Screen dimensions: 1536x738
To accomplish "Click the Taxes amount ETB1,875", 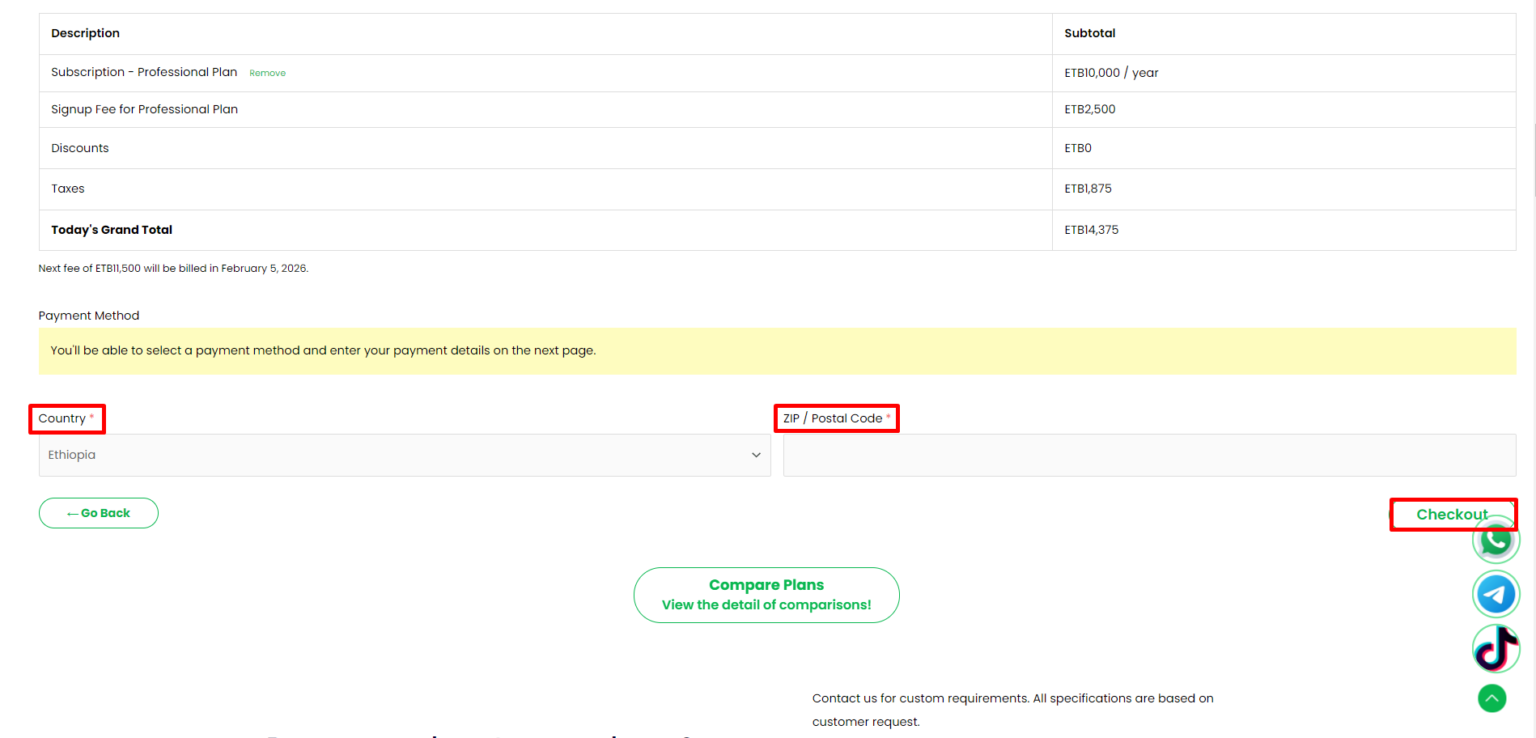I will pyautogui.click(x=1088, y=189).
